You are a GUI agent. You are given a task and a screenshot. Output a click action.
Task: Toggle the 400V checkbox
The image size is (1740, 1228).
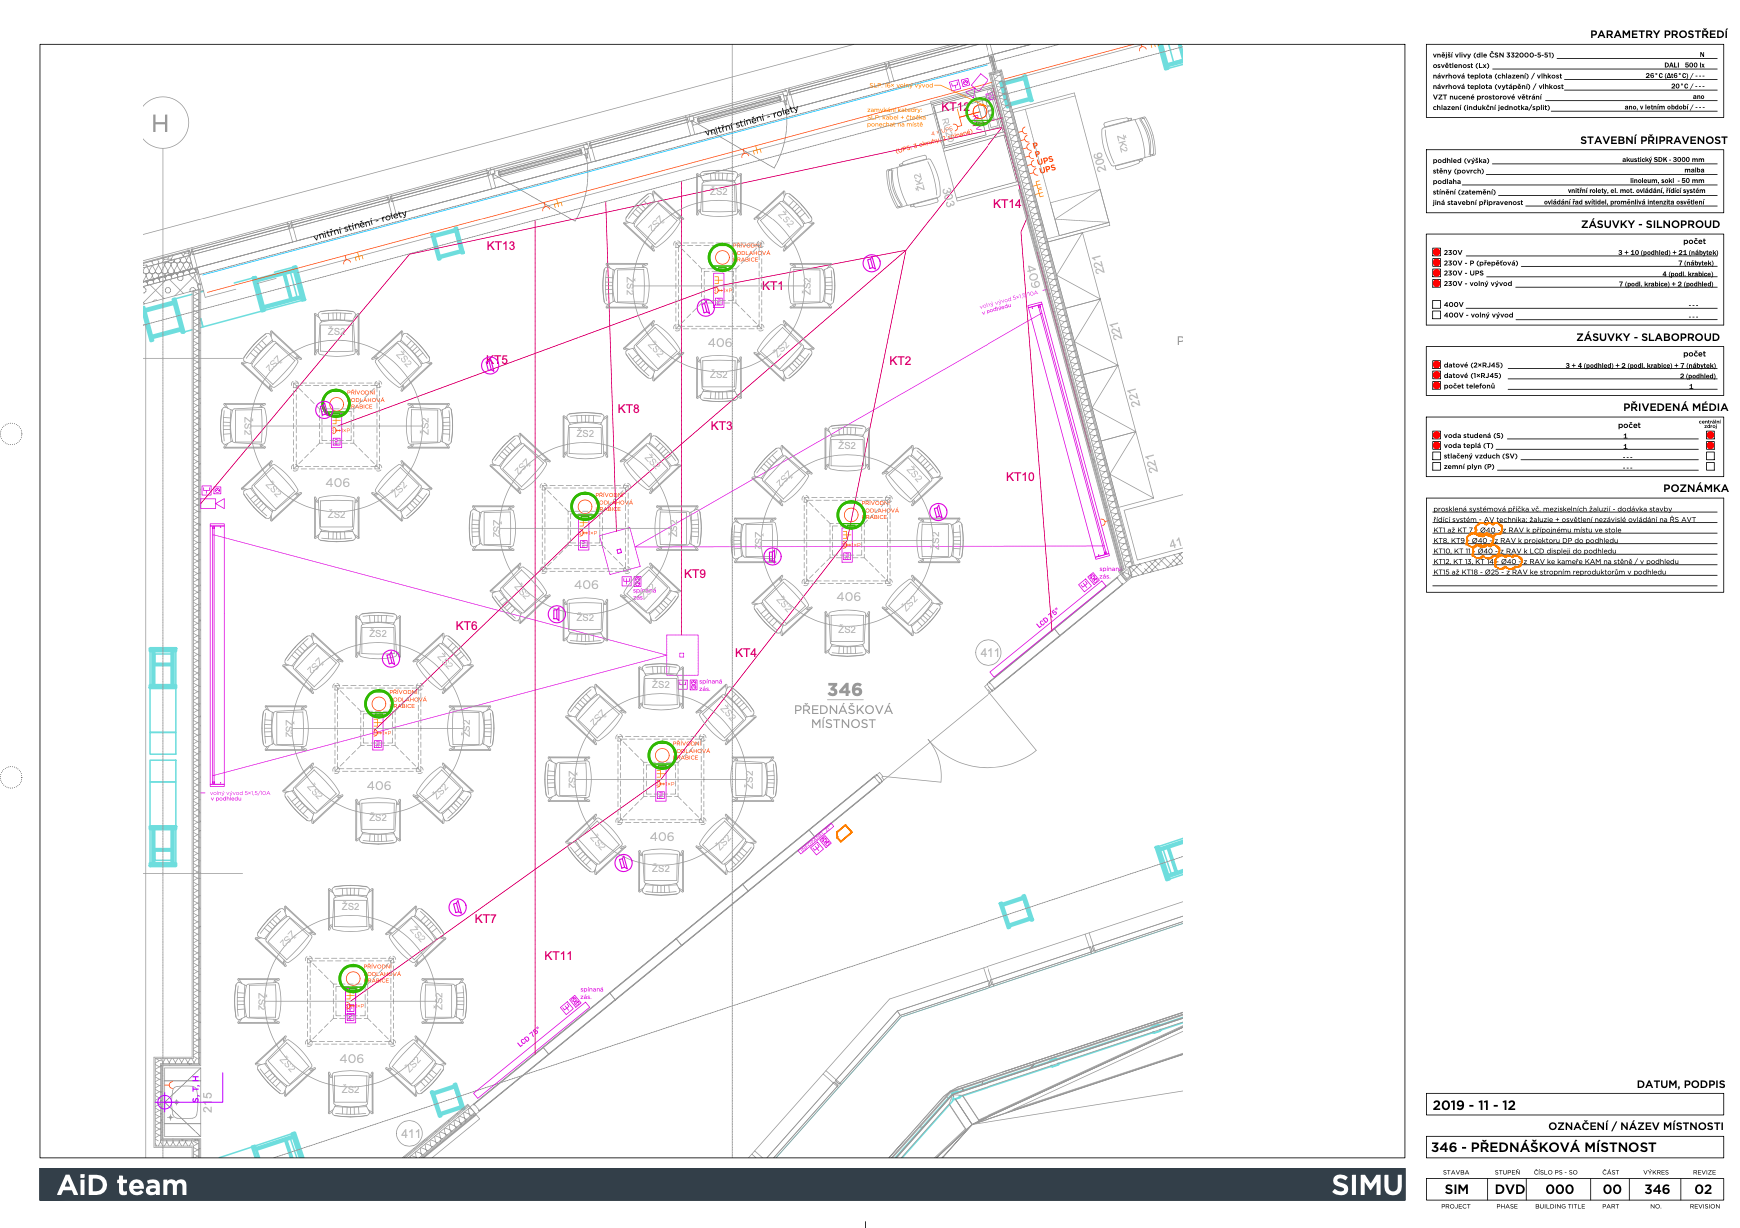coord(1436,305)
